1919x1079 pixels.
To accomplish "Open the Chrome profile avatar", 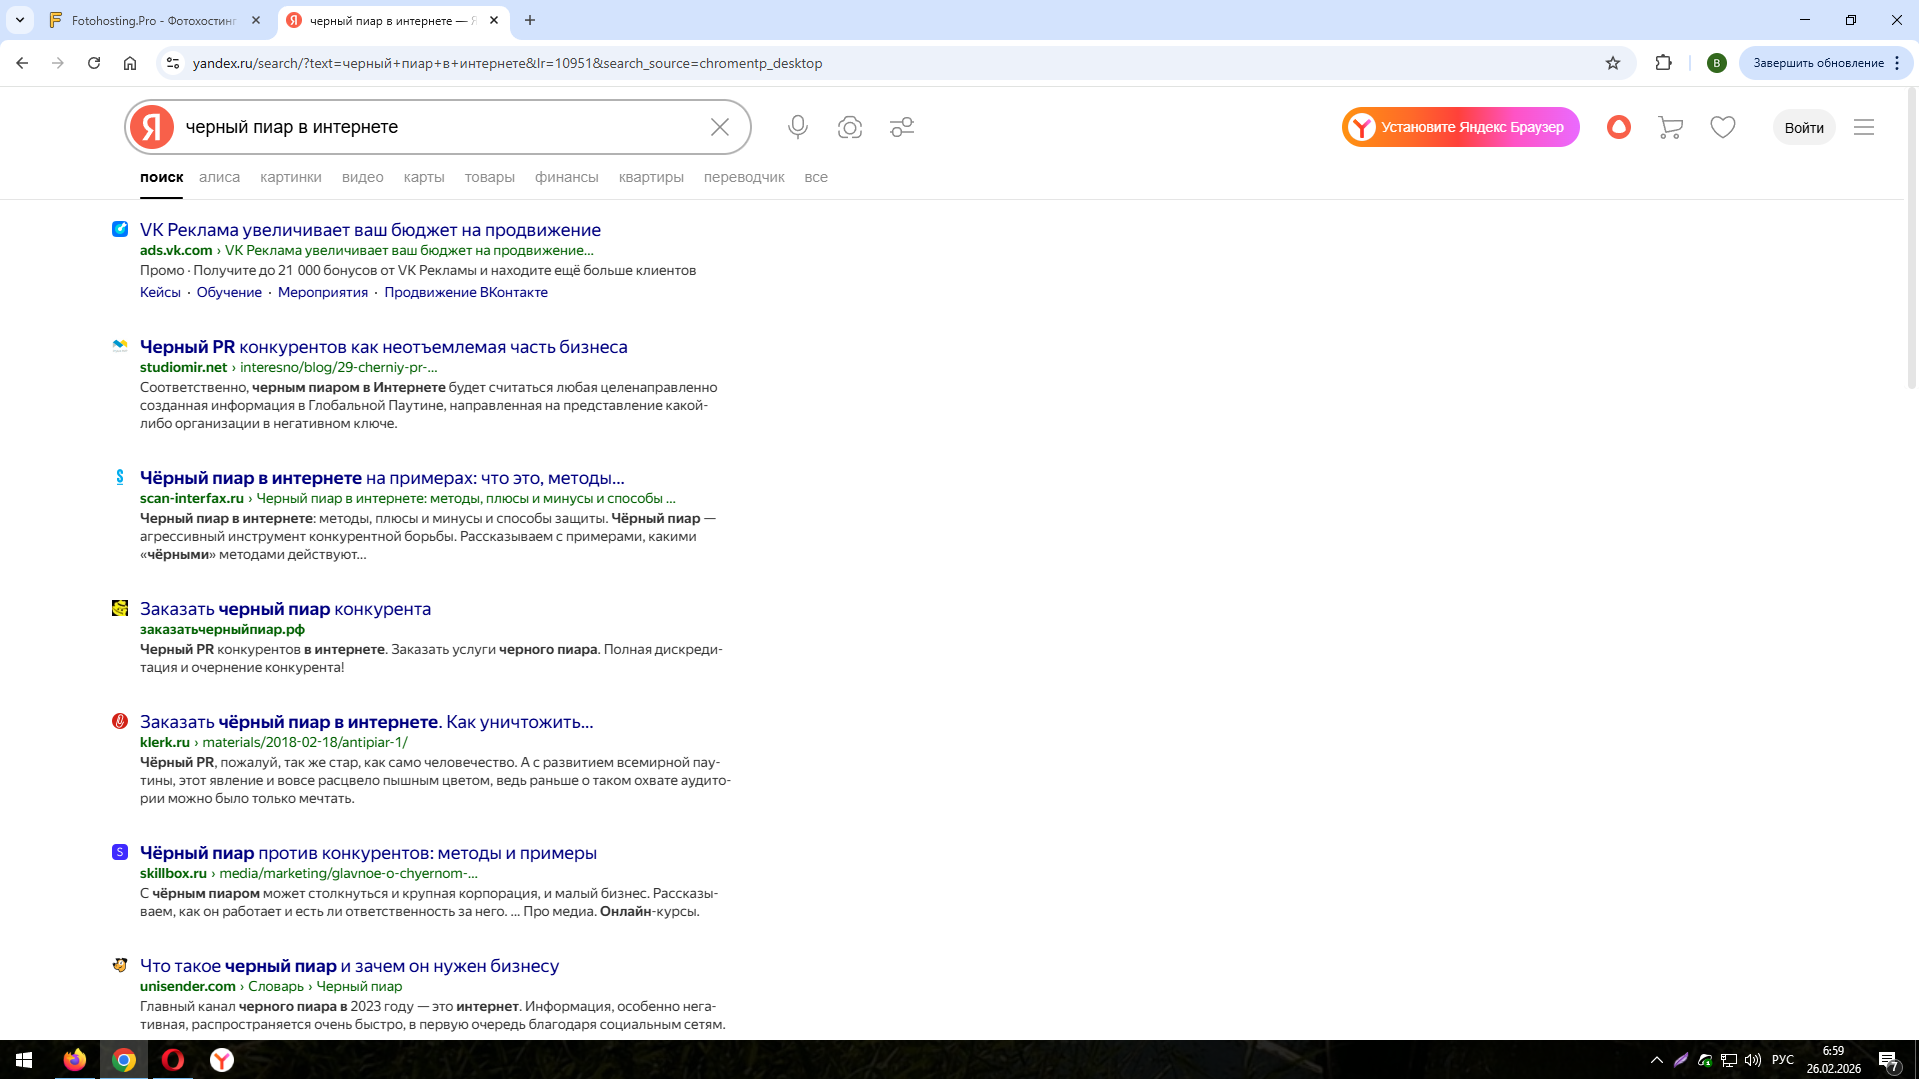I will tap(1717, 63).
